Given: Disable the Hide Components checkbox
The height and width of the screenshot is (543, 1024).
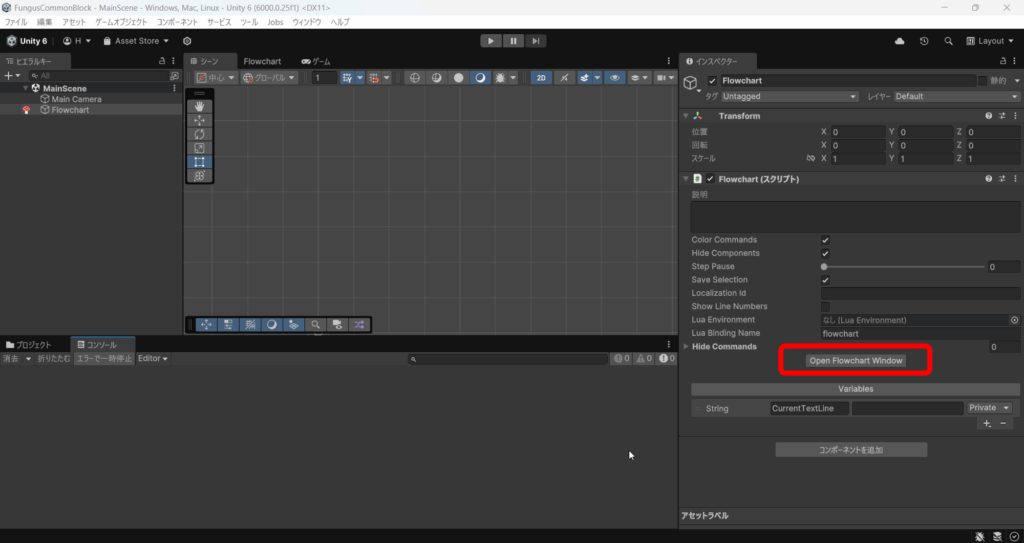Looking at the screenshot, I should [825, 253].
